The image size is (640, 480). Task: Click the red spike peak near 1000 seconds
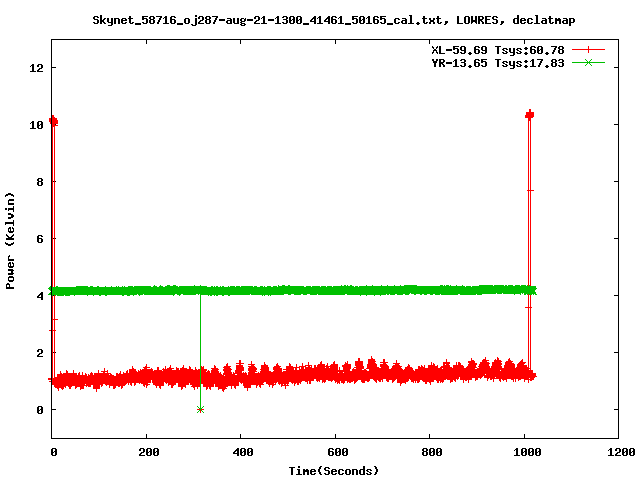[x=529, y=115]
